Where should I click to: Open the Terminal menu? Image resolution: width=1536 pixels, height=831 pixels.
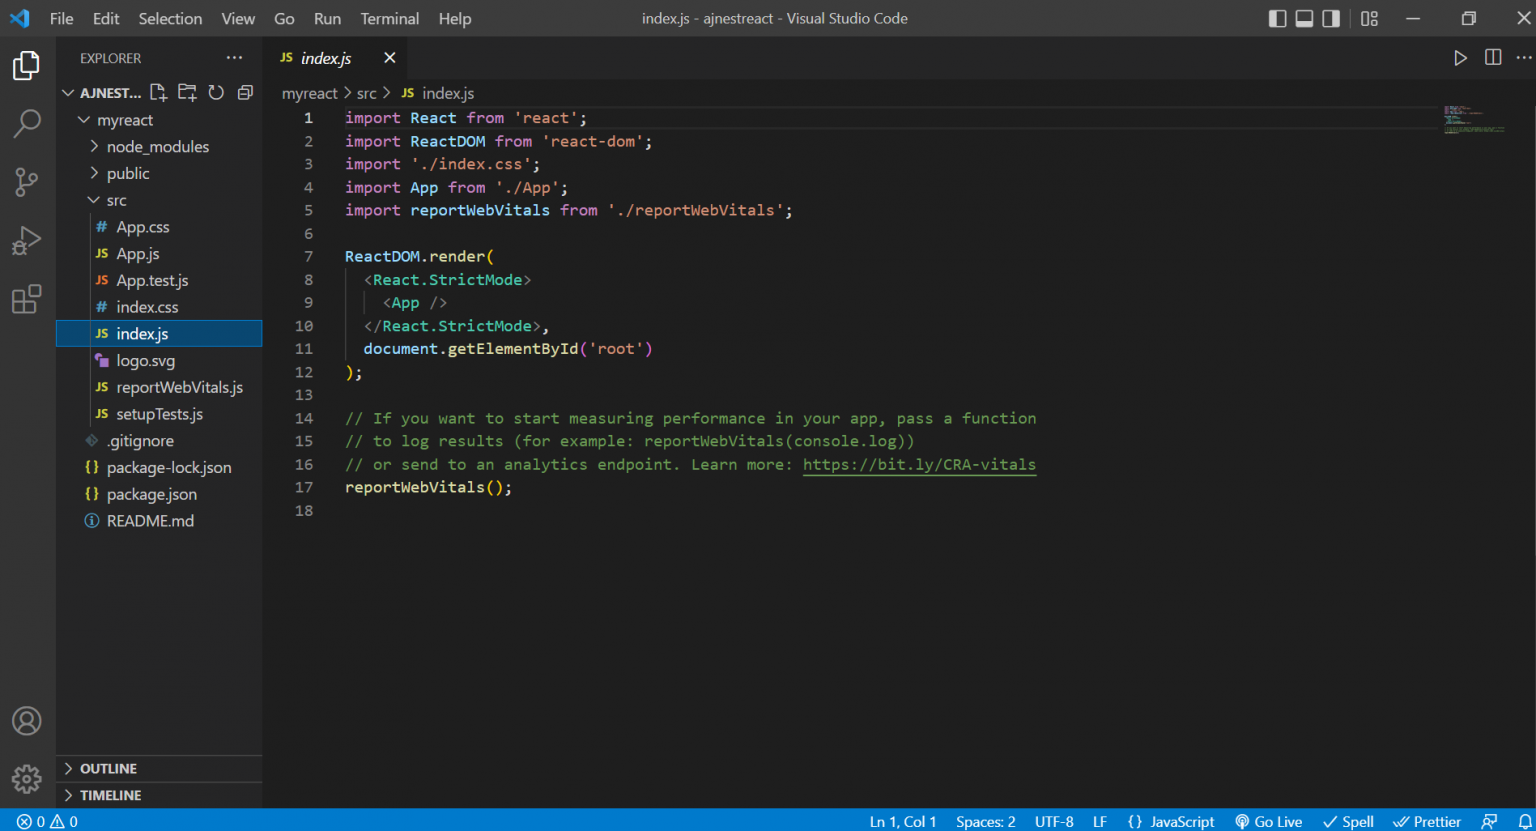point(389,19)
